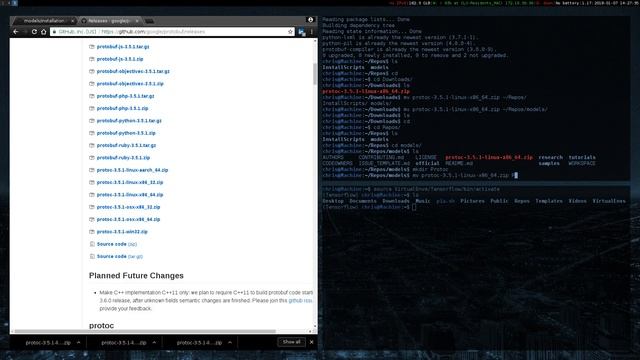Download protobuf-php-3.5.1.zip
The height and width of the screenshot is (360, 640).
[x=122, y=109]
